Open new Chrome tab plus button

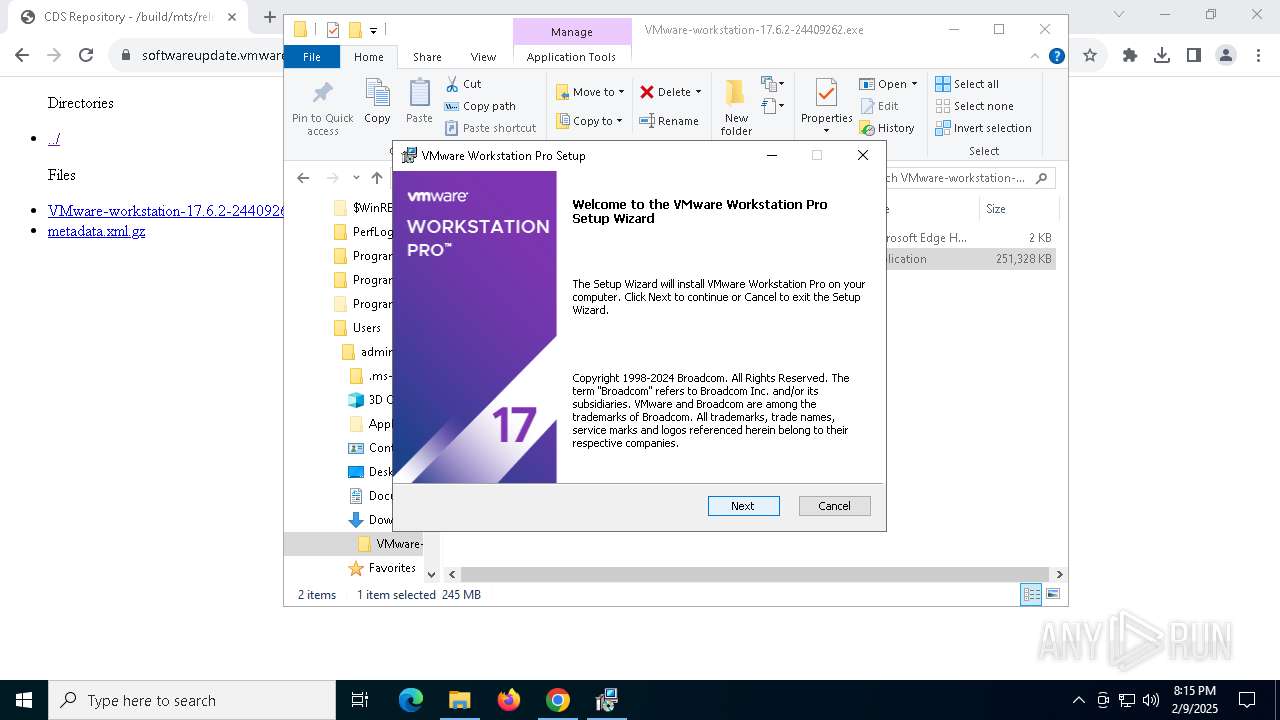click(270, 17)
